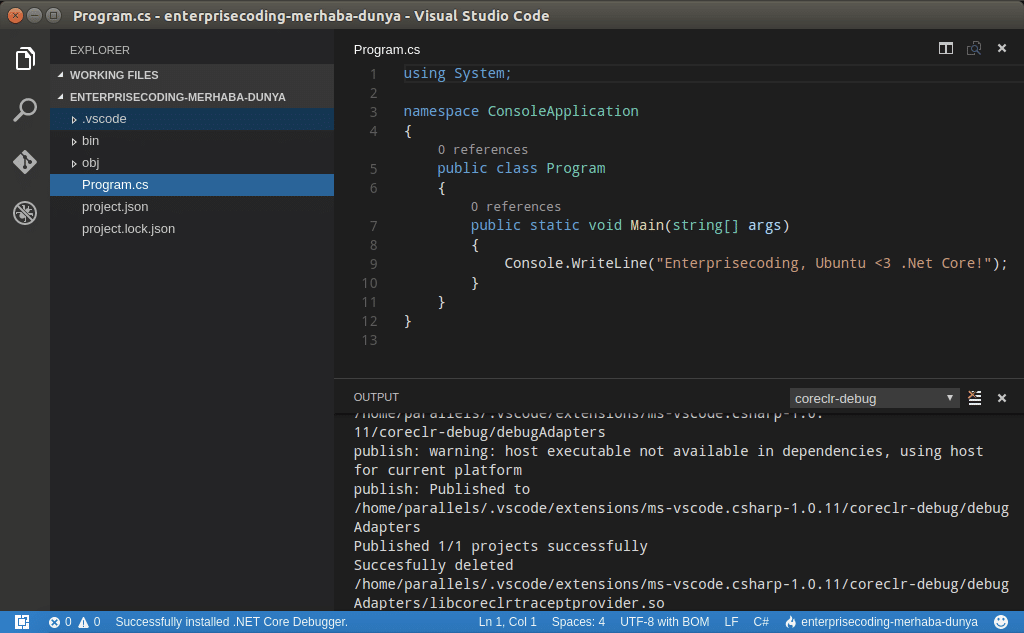Expand the obj folder
This screenshot has width=1024, height=633.
[x=192, y=163]
